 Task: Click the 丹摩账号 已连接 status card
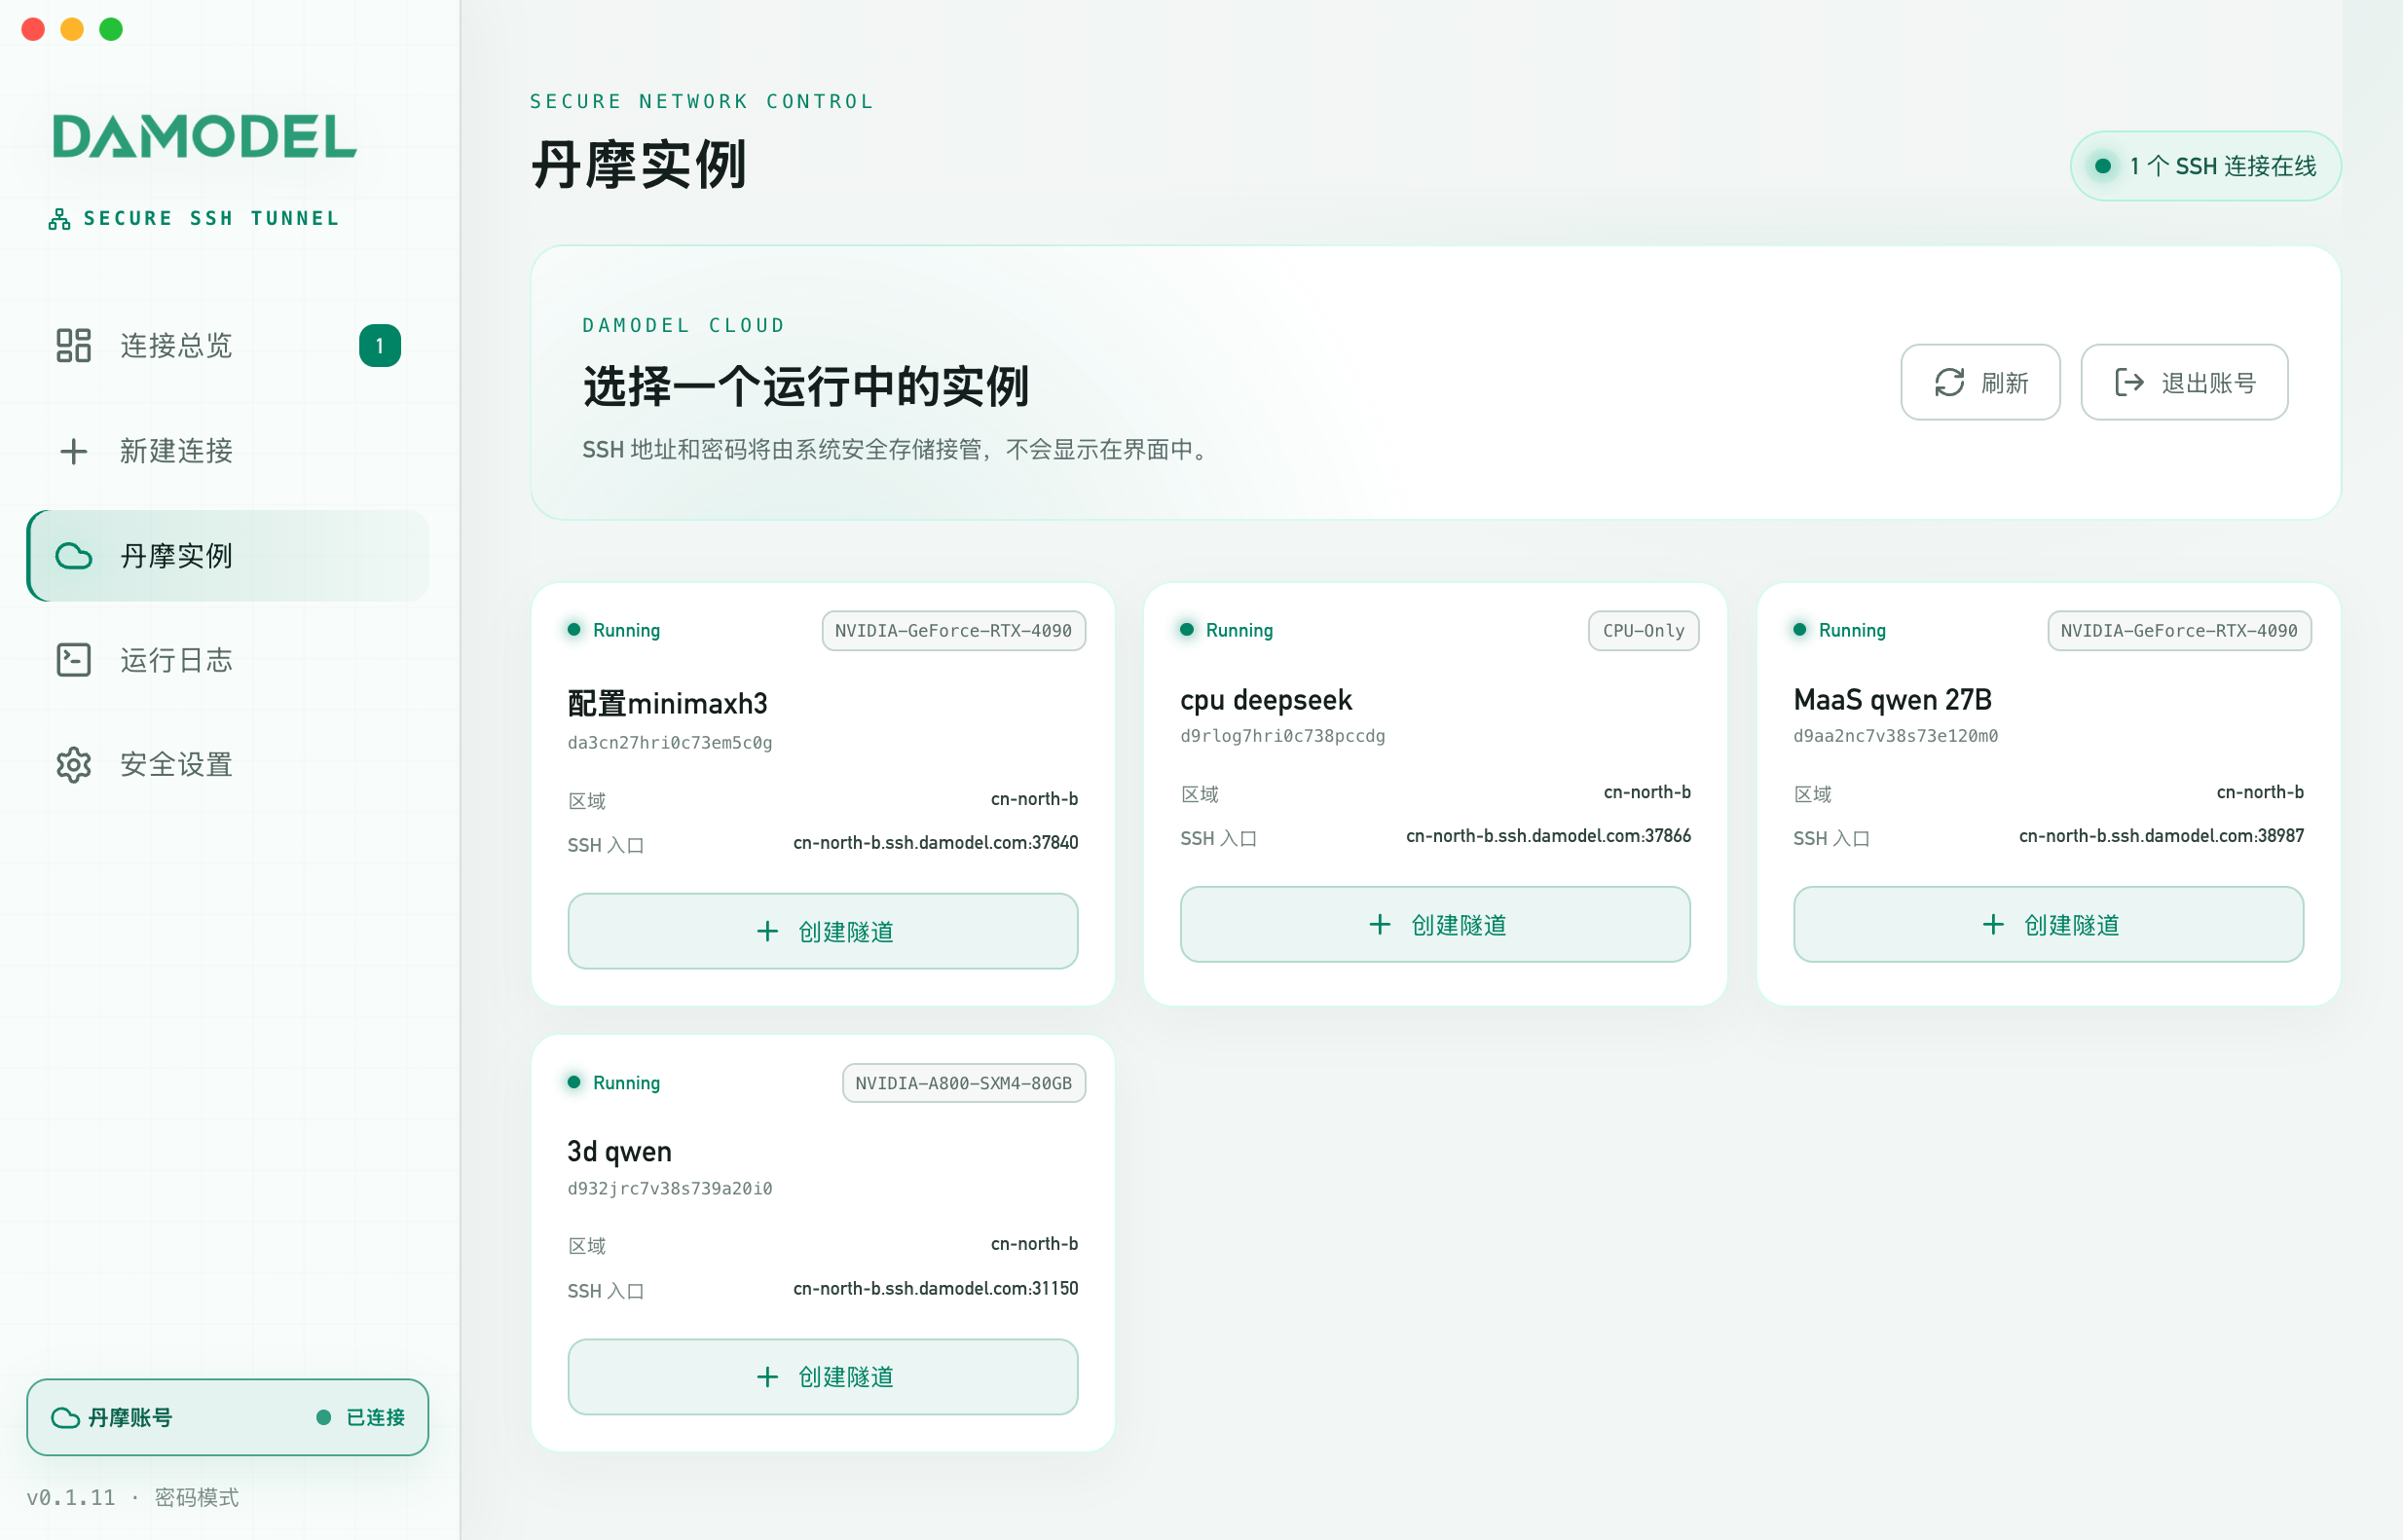(x=228, y=1417)
